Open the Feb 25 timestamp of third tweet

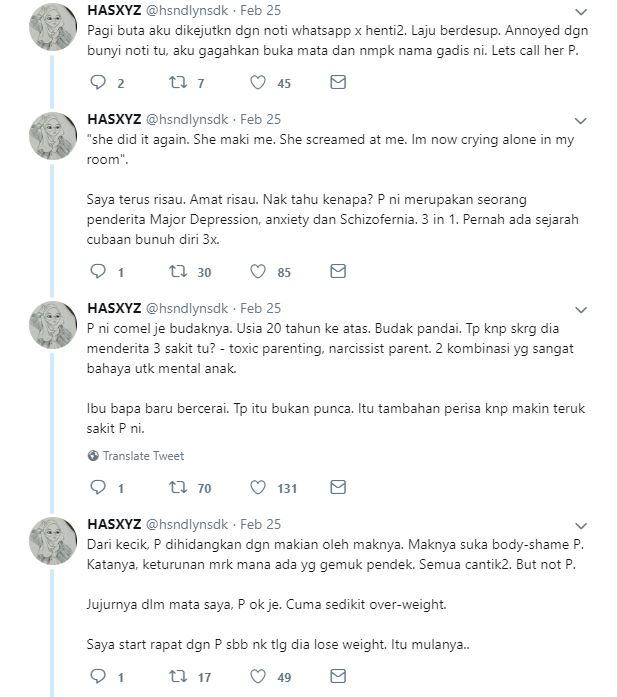pos(260,308)
